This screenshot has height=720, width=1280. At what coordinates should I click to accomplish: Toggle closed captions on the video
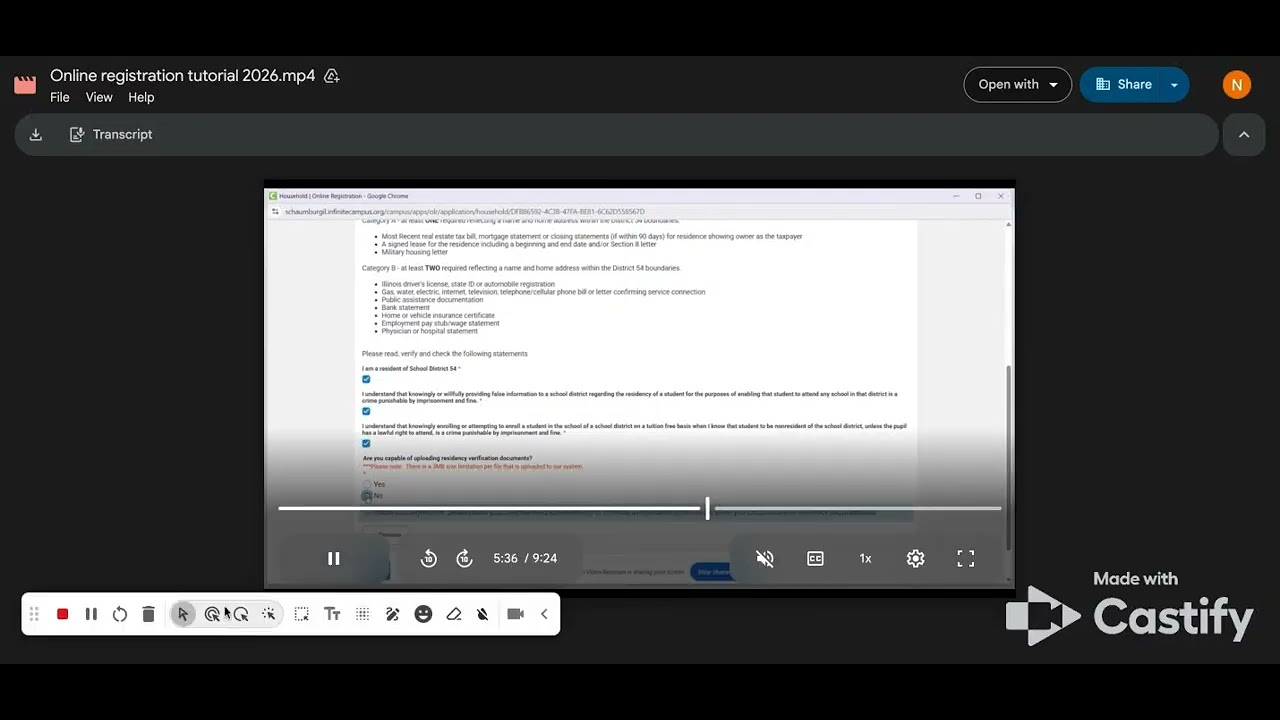815,559
